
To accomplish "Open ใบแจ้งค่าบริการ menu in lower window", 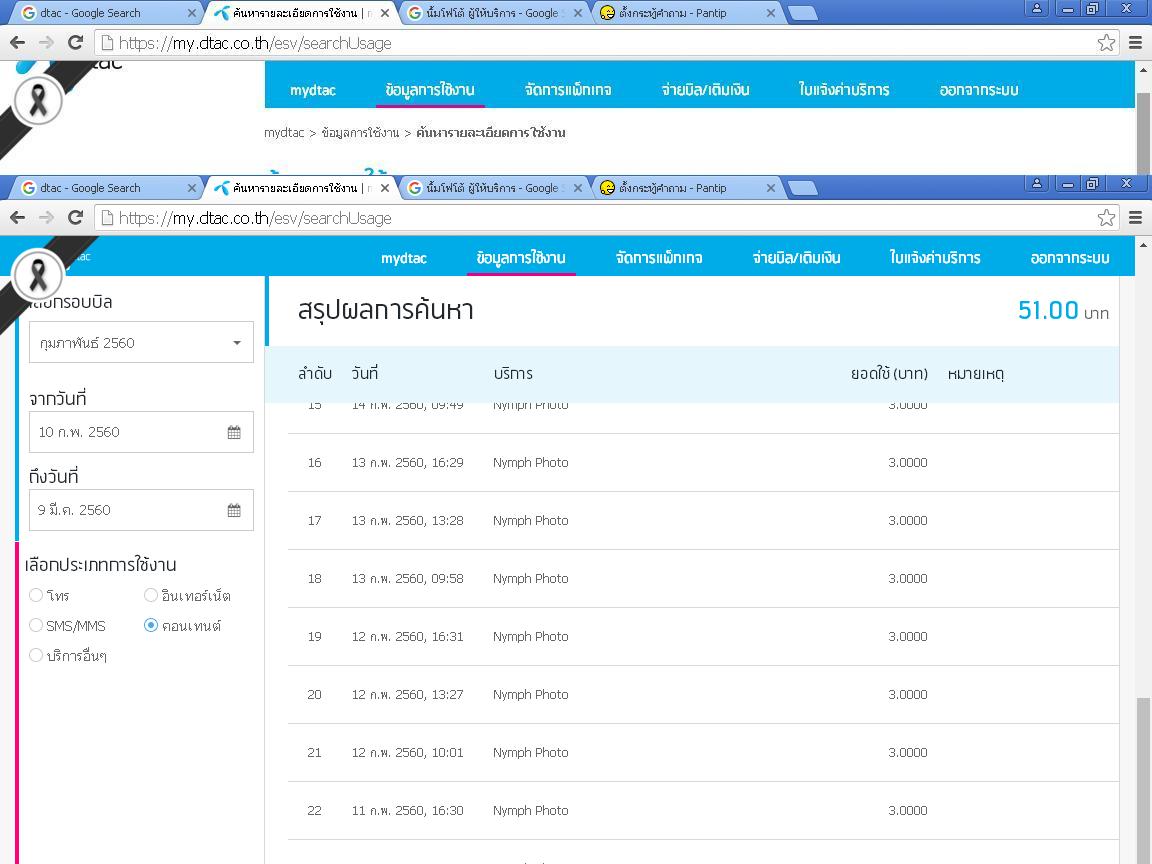I will (x=935, y=258).
